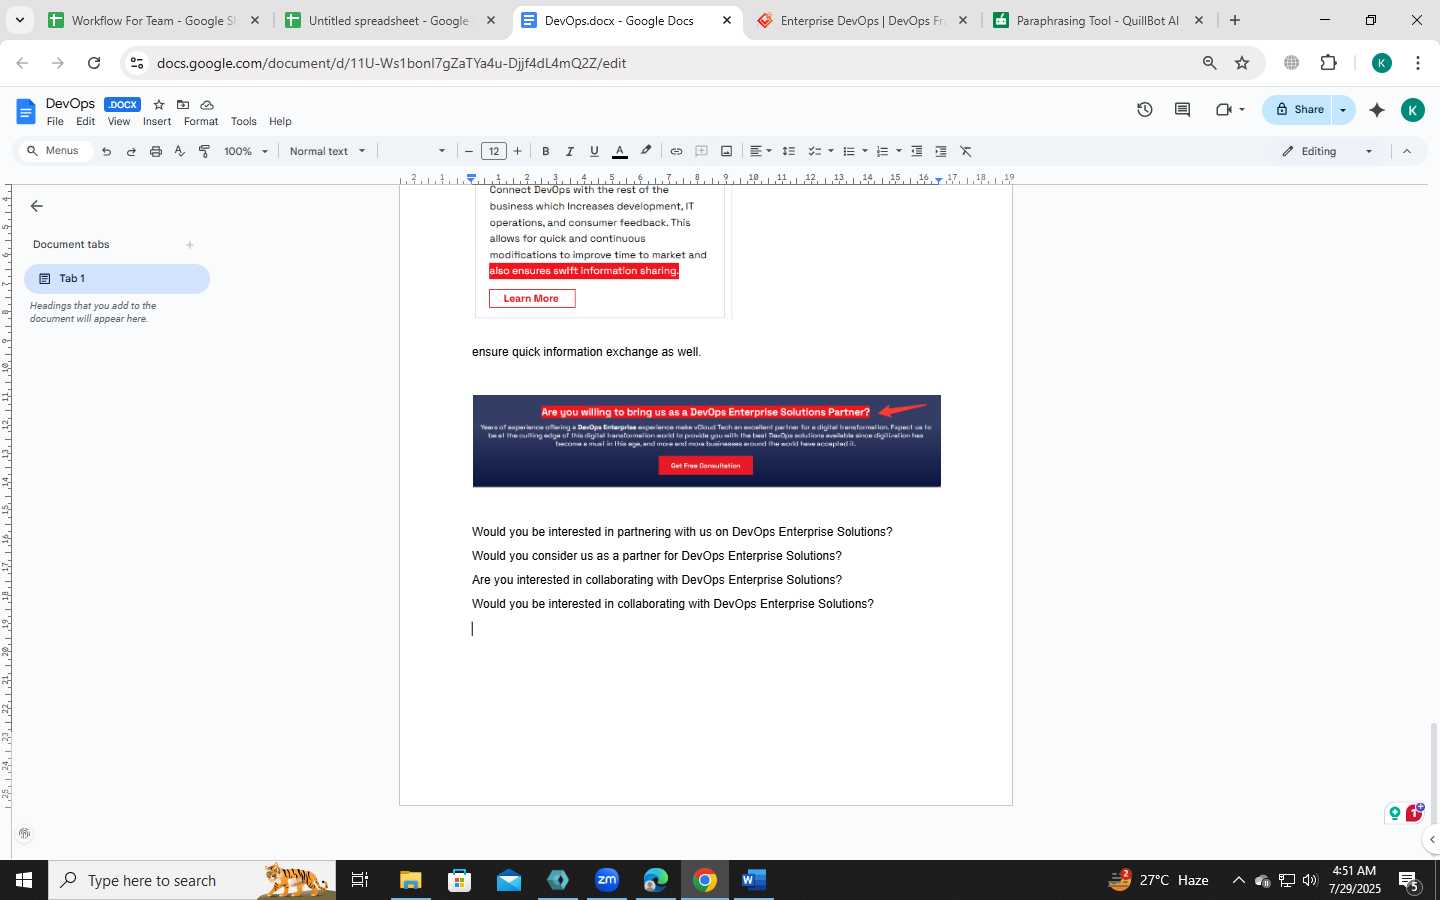Open the View menu
1440x900 pixels.
pos(119,121)
